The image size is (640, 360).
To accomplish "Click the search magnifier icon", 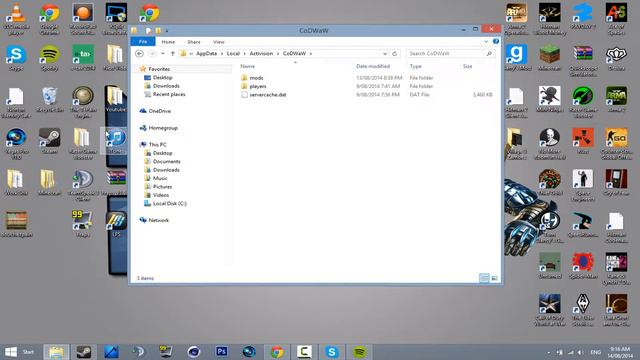I will click(x=489, y=53).
